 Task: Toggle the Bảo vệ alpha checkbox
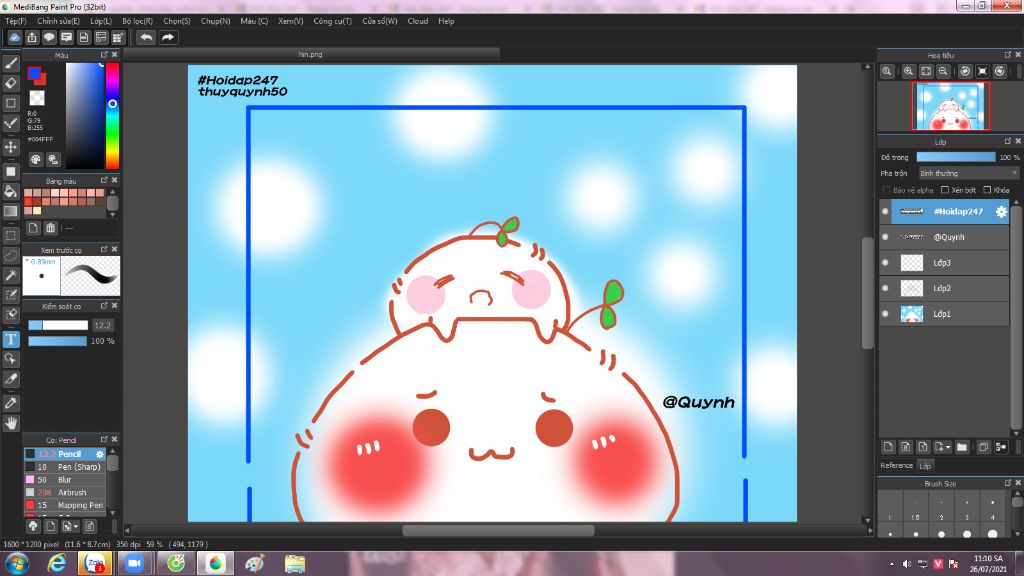coord(886,190)
